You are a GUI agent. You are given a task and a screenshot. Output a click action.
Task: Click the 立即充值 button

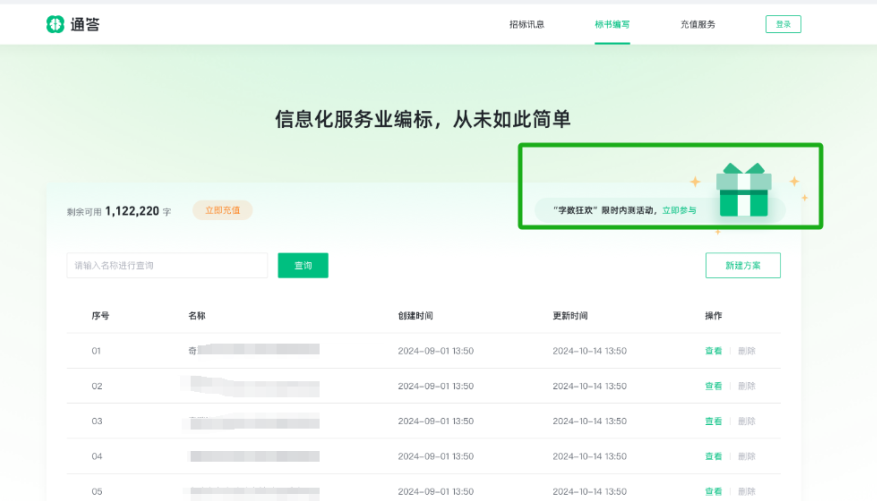tap(222, 211)
